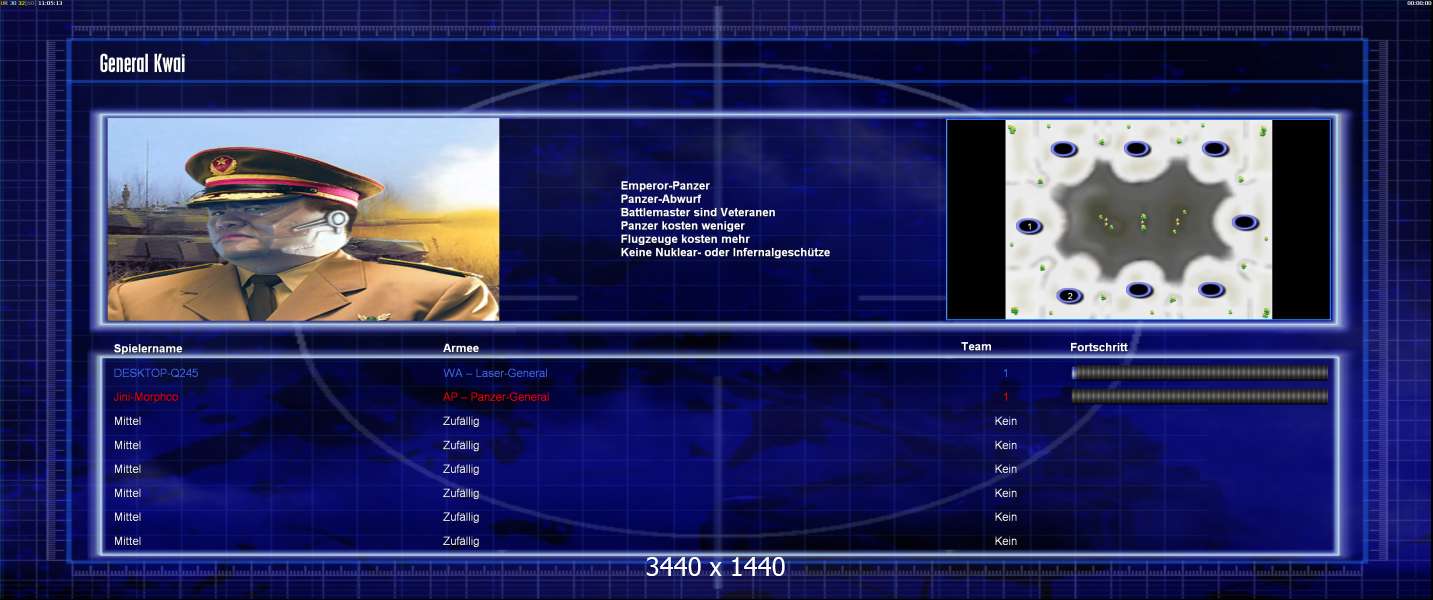Click Panzer kosten weniger text

pyautogui.click(x=683, y=226)
